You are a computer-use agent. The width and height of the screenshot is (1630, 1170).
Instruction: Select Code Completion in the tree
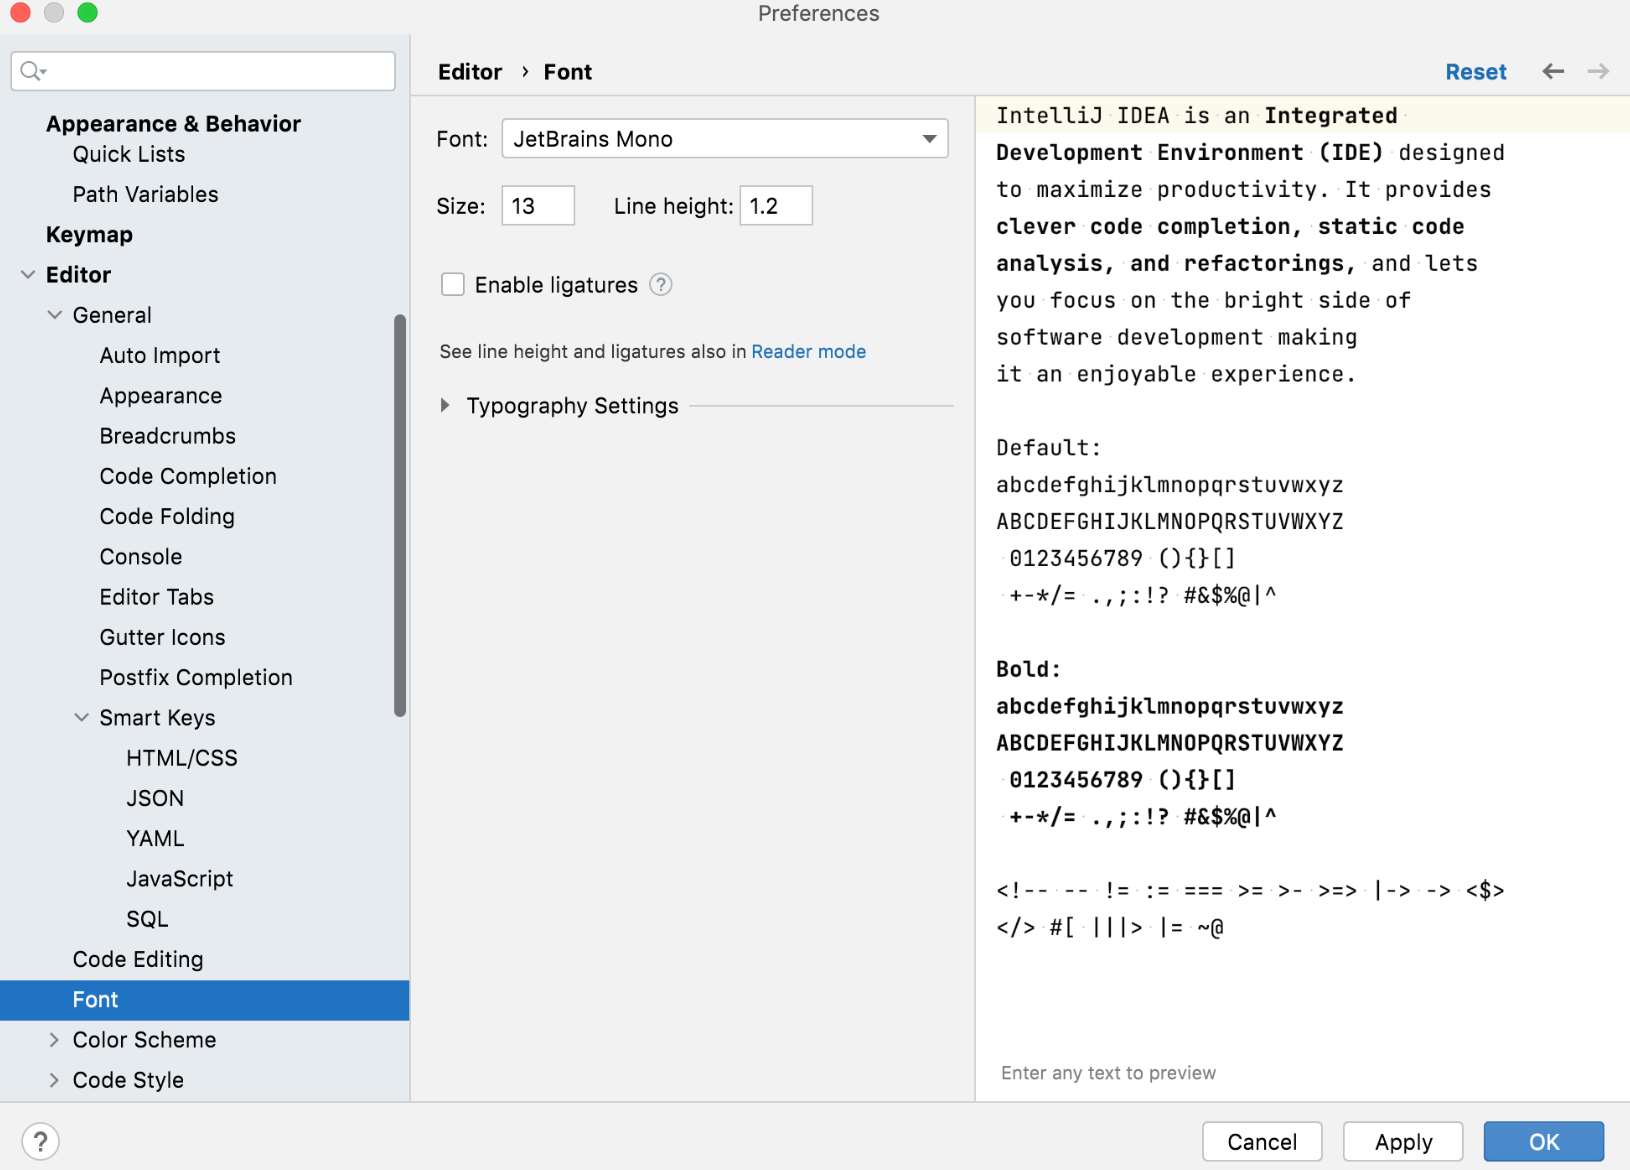click(188, 476)
